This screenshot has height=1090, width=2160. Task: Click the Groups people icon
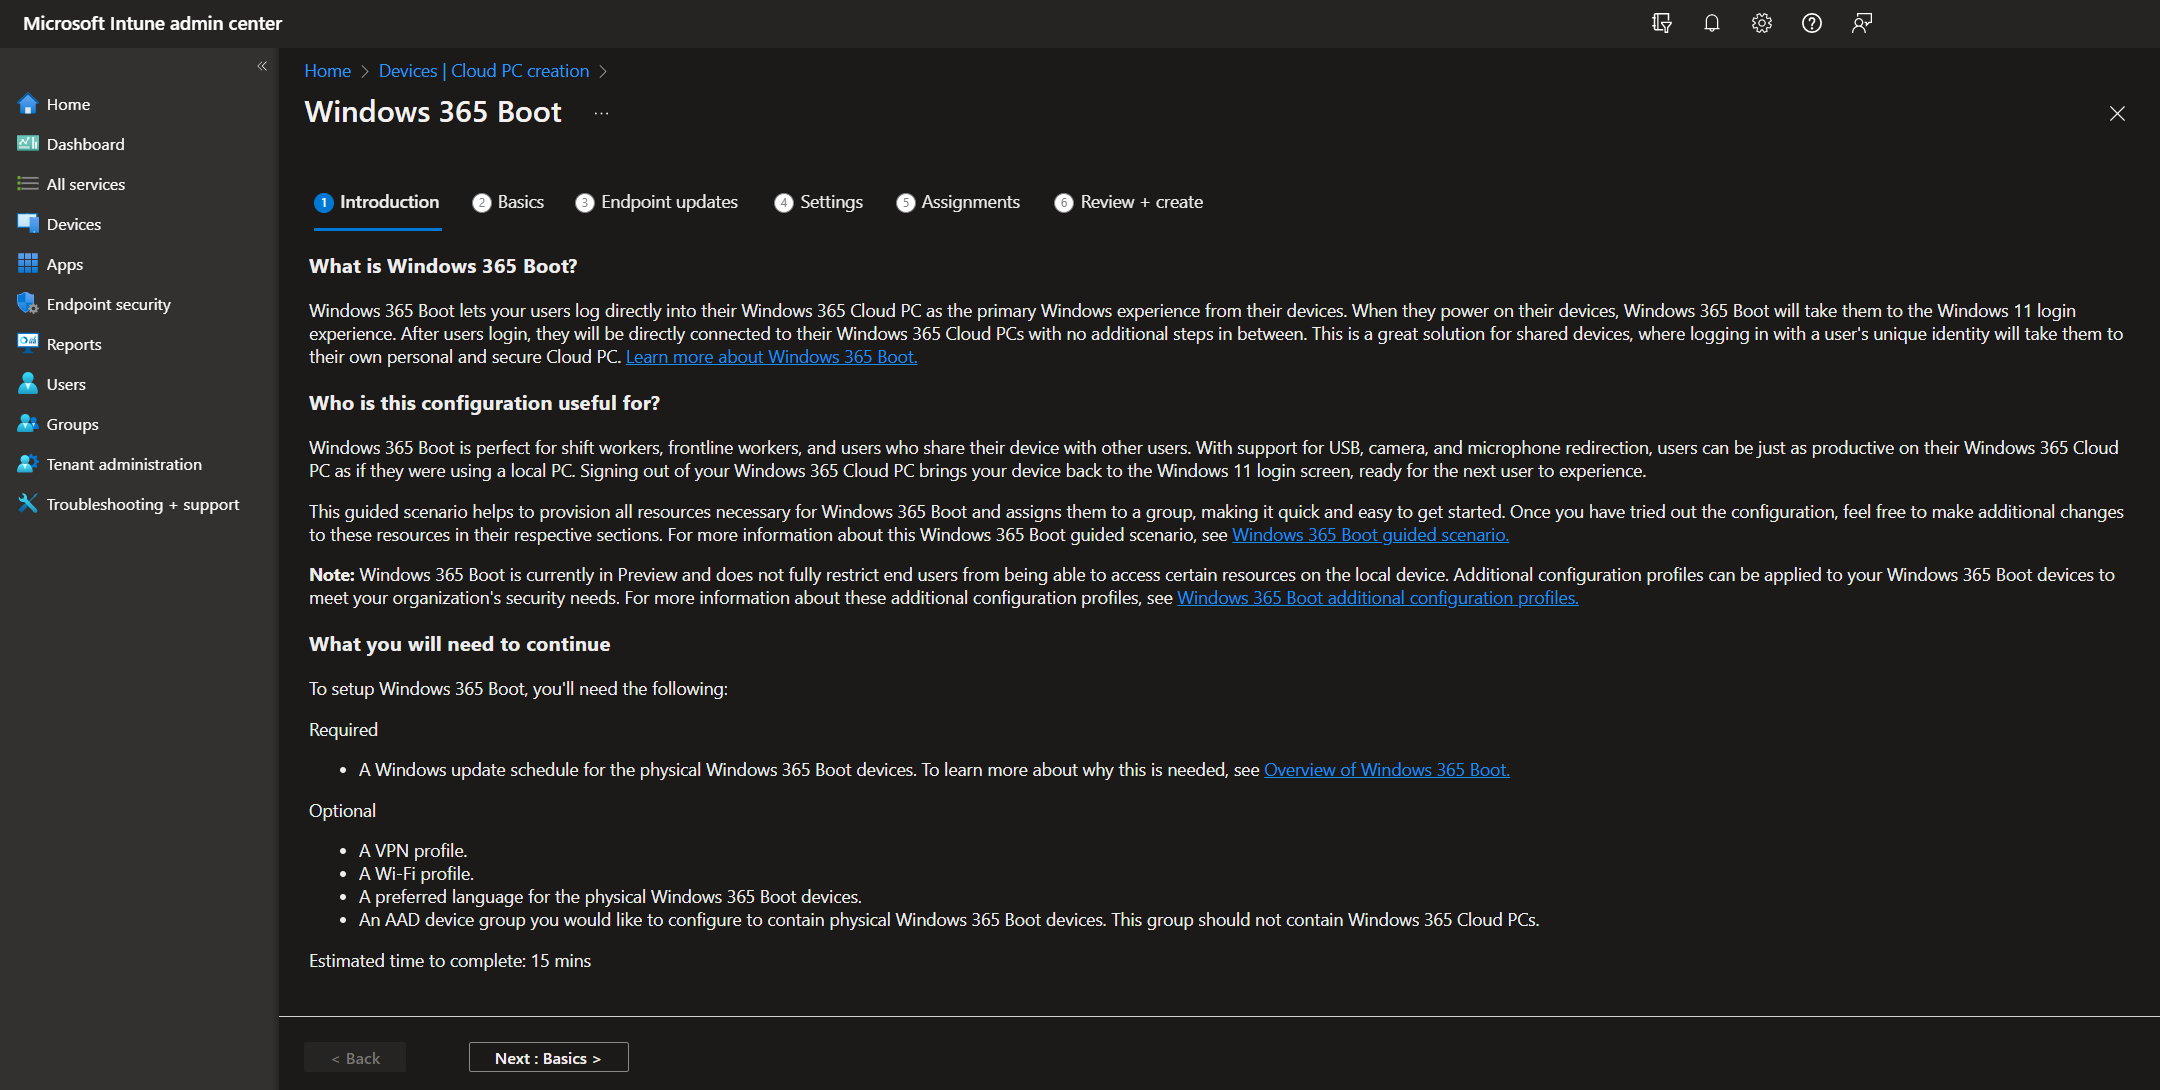click(28, 424)
